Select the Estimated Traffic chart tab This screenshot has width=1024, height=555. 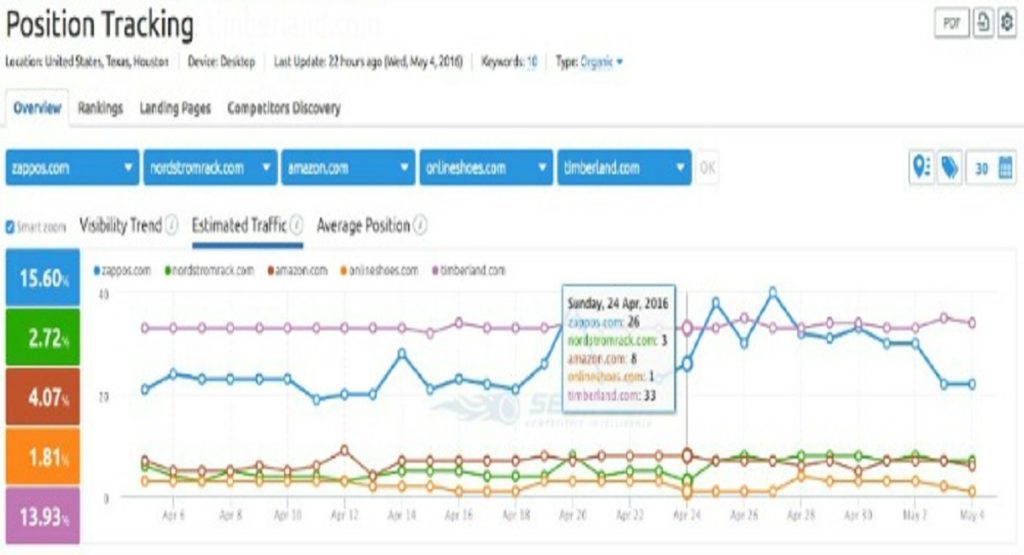239,225
